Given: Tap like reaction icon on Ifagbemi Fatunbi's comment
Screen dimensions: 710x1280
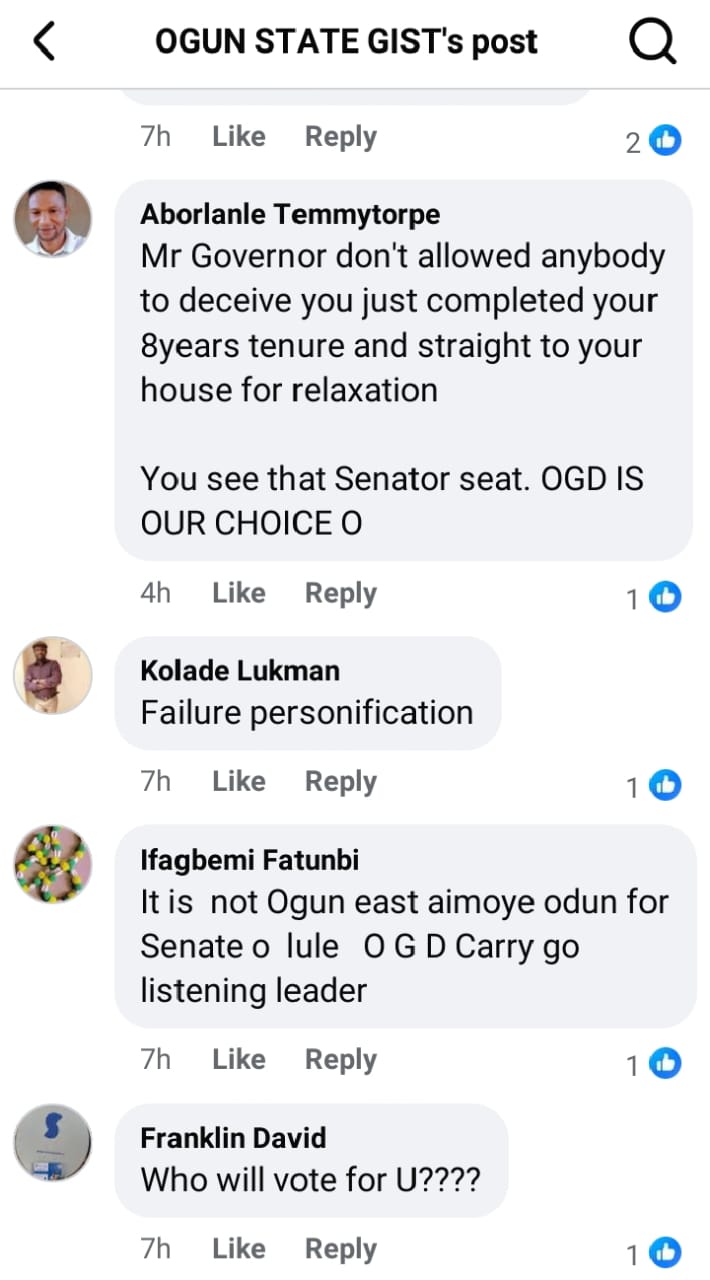Looking at the screenshot, I should click(x=665, y=1064).
